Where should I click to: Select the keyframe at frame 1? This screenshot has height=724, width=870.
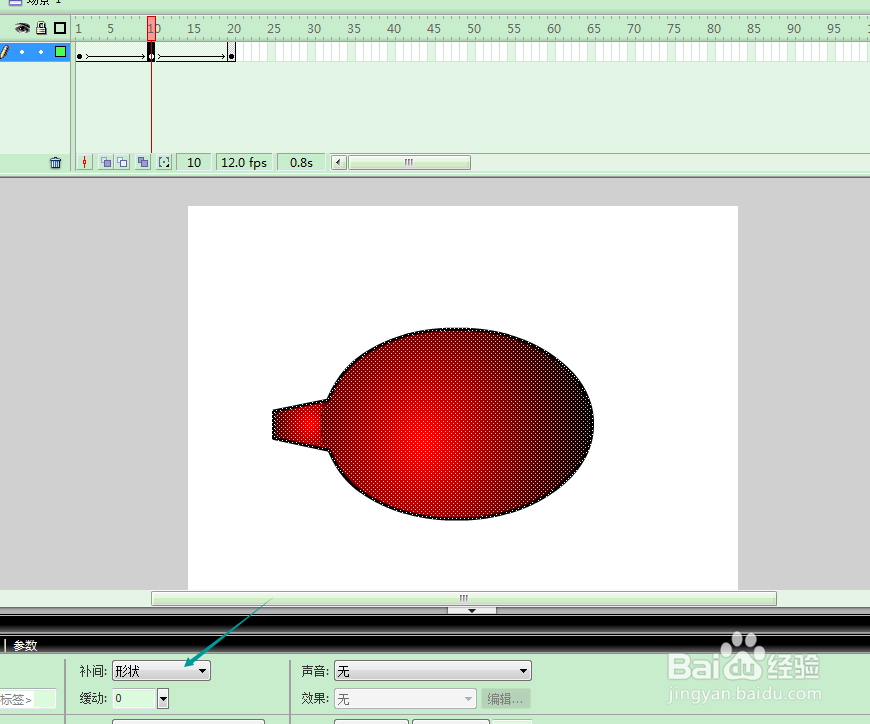pyautogui.click(x=79, y=53)
